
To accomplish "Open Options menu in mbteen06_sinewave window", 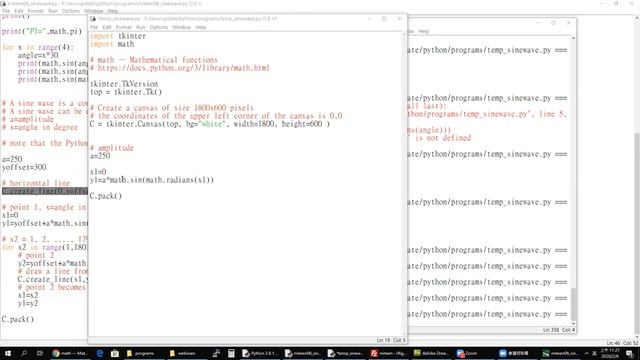I will [71, 11].
